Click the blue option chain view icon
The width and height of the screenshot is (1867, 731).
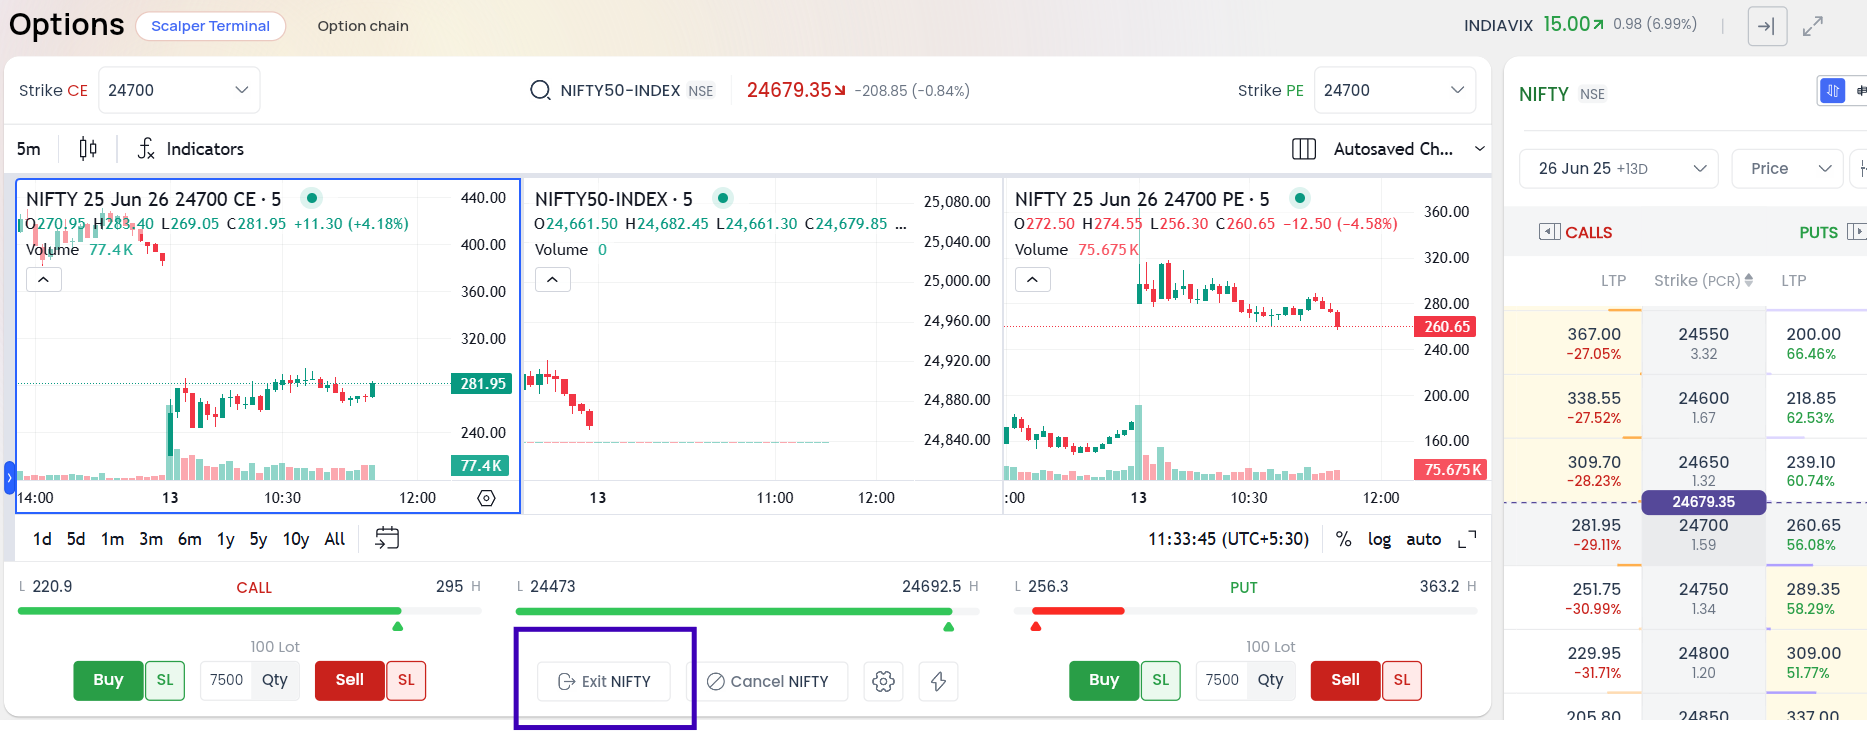[x=1833, y=91]
